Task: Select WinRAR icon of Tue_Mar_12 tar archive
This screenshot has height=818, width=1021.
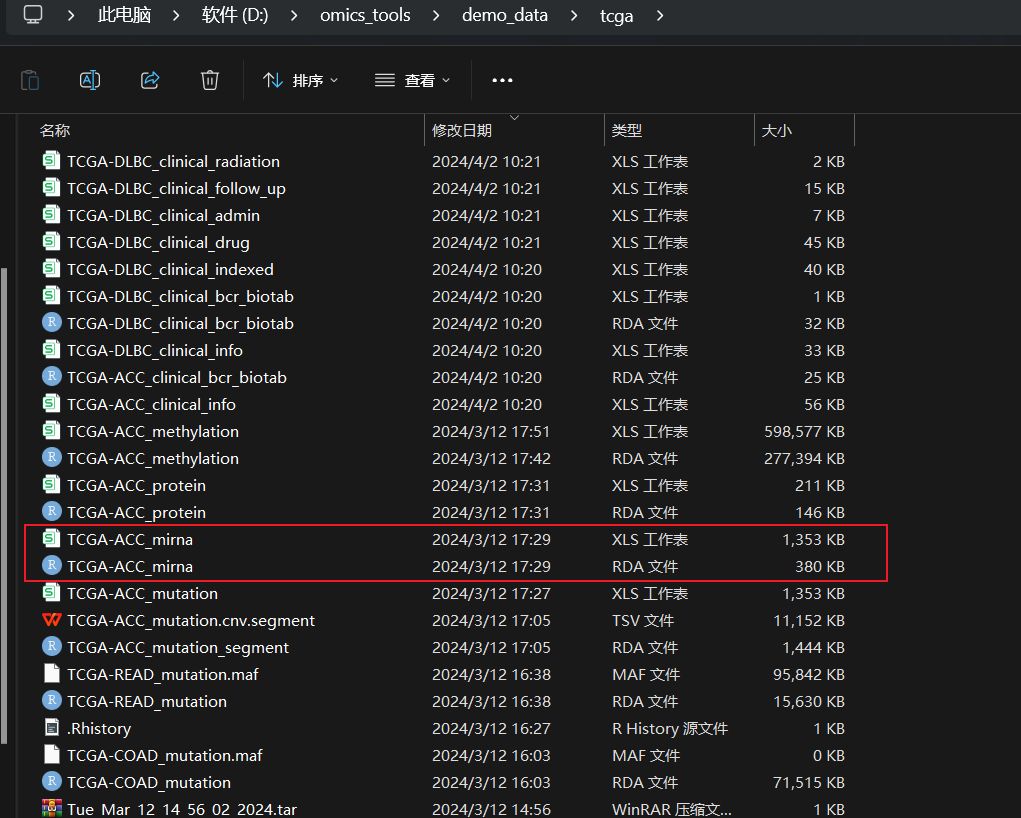Action: point(51,809)
